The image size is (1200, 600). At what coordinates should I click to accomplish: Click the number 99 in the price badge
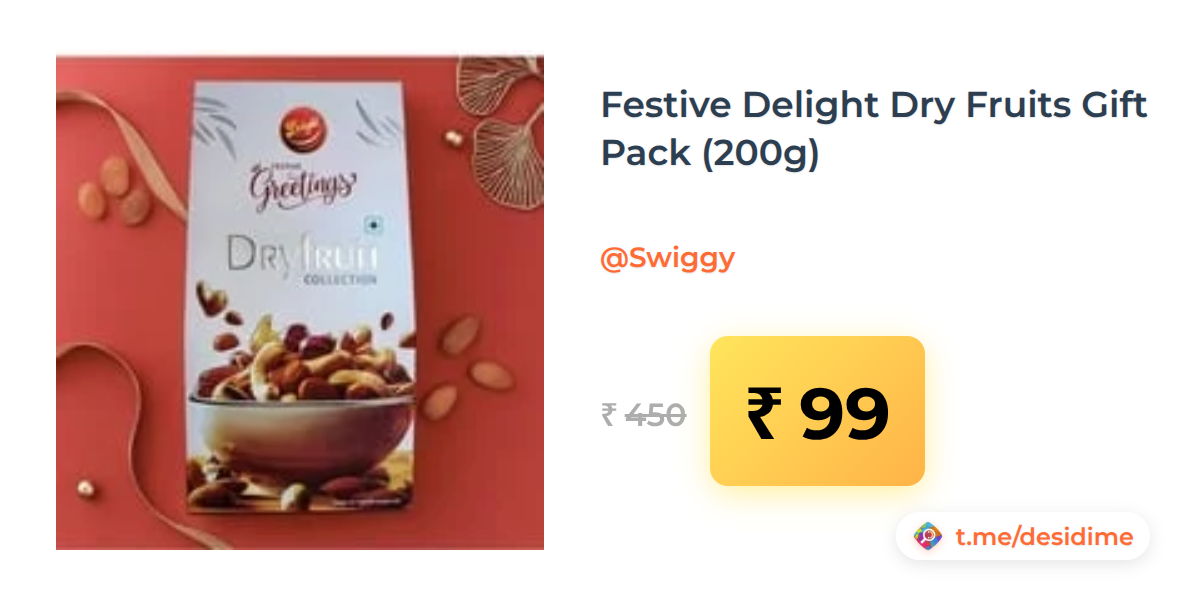tap(844, 413)
